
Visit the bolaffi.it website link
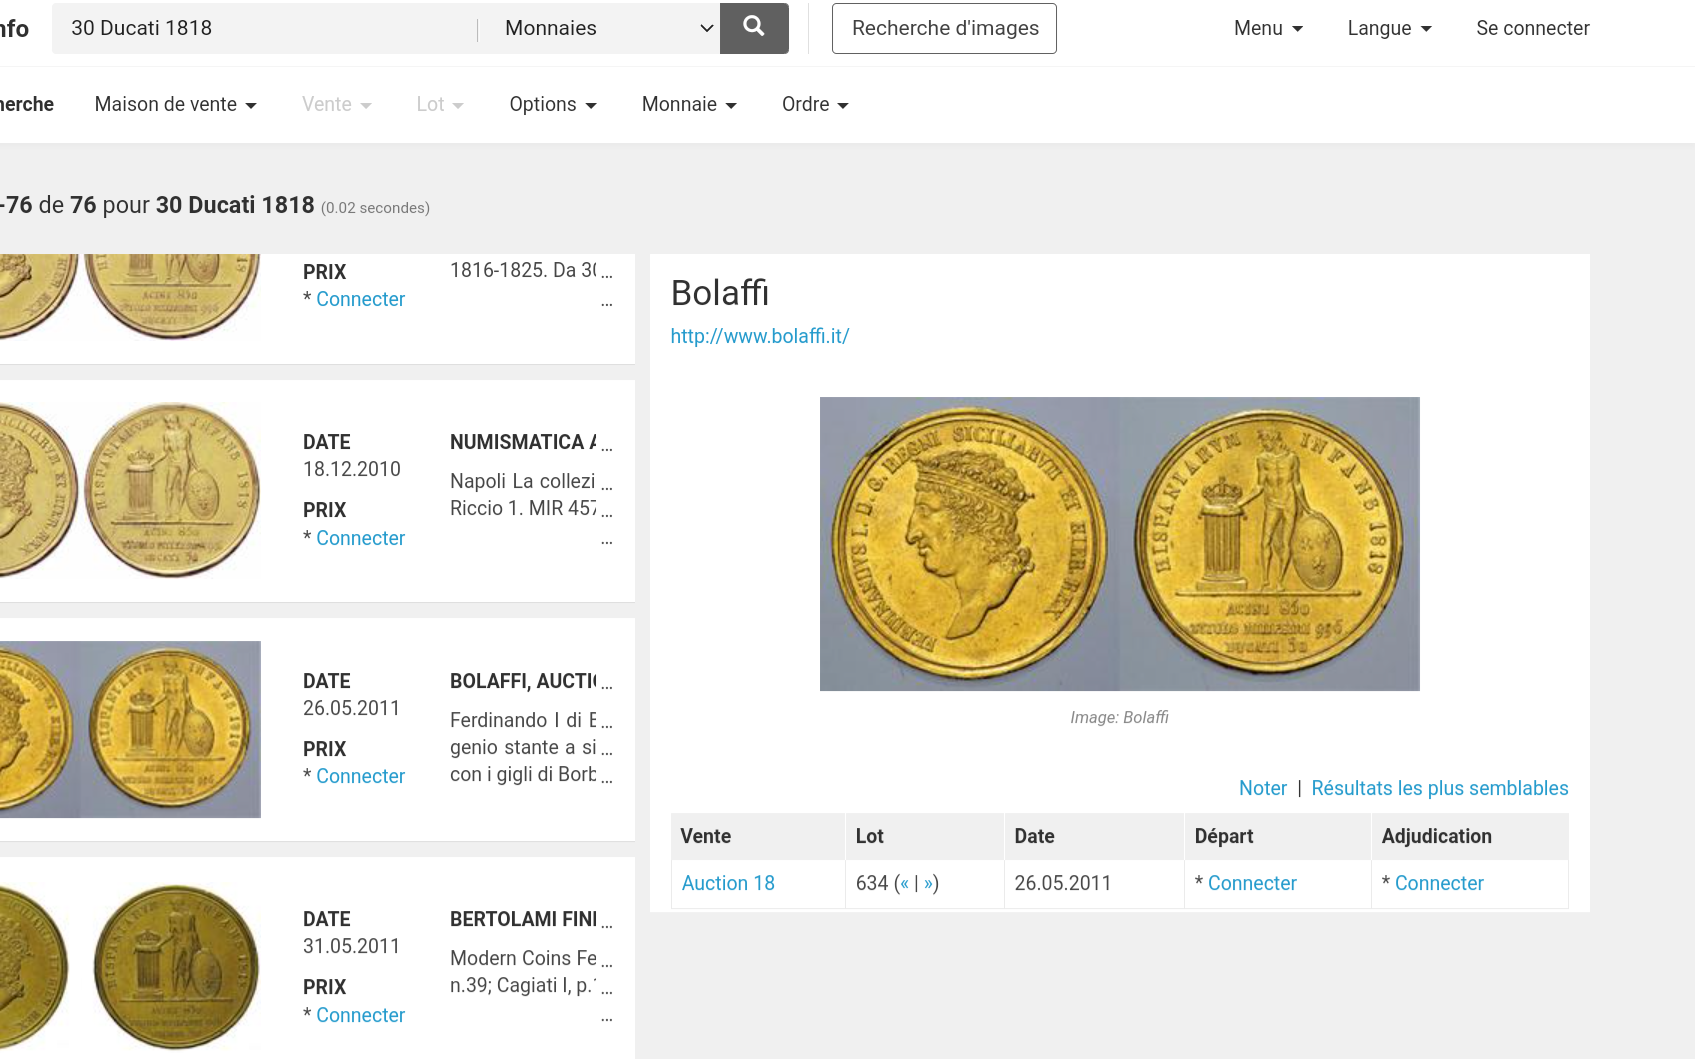pyautogui.click(x=759, y=336)
